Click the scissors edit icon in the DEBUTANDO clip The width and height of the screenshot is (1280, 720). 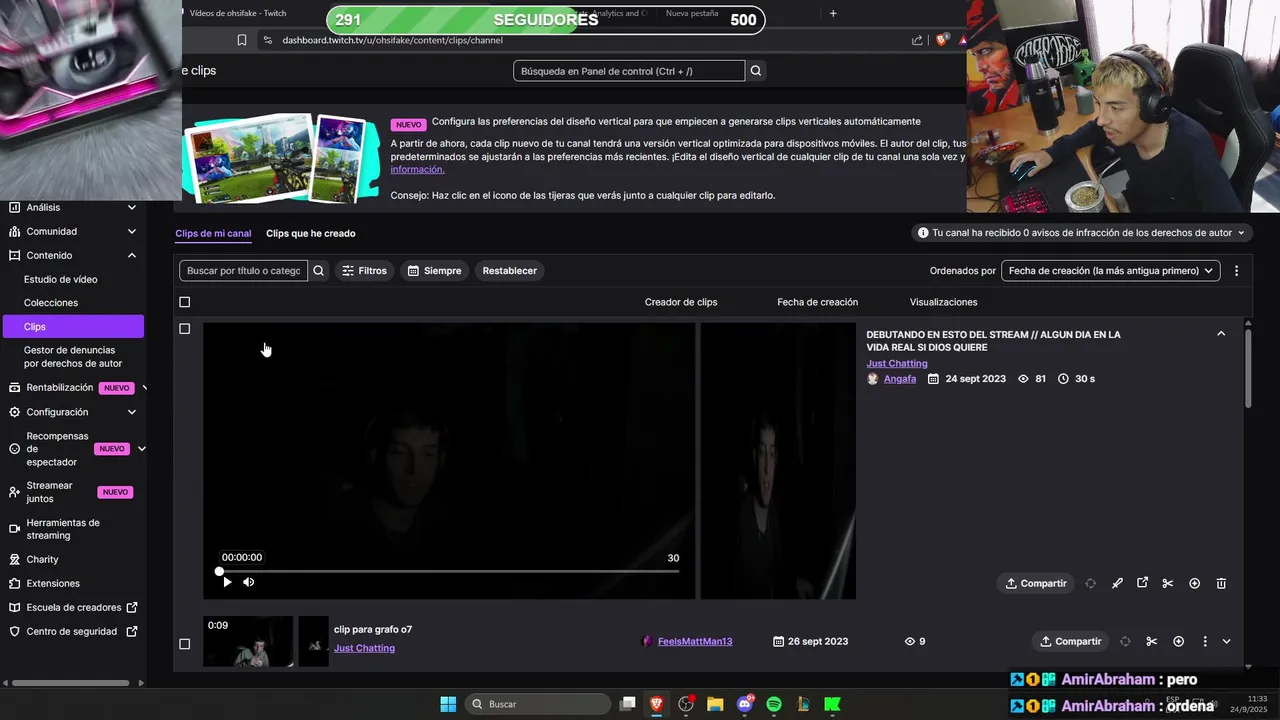[x=1167, y=583]
